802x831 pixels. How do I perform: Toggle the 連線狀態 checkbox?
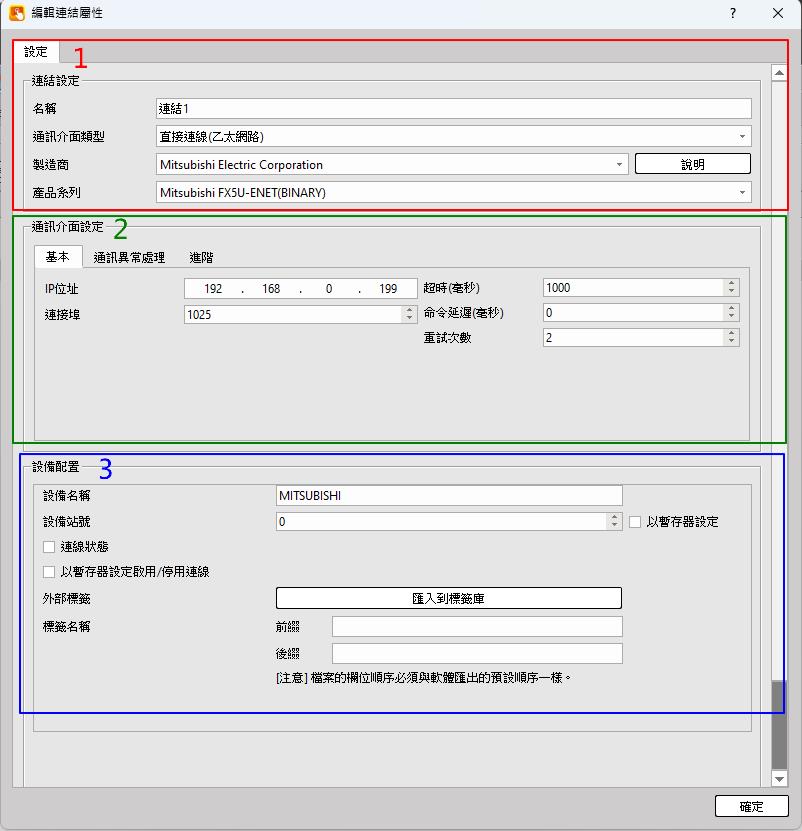coord(49,547)
